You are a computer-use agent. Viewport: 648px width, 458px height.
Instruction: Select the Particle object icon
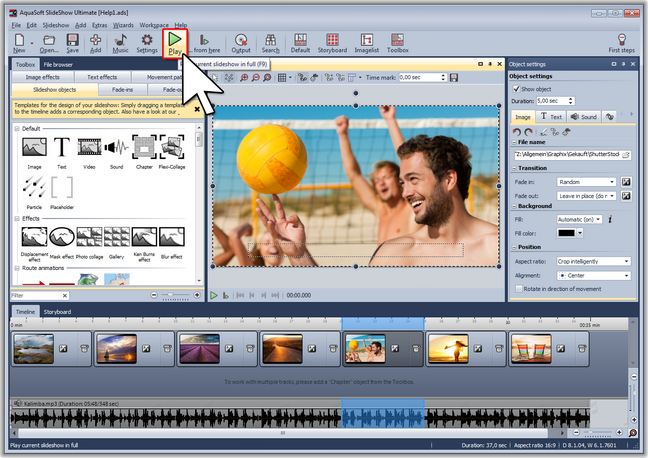pos(33,187)
